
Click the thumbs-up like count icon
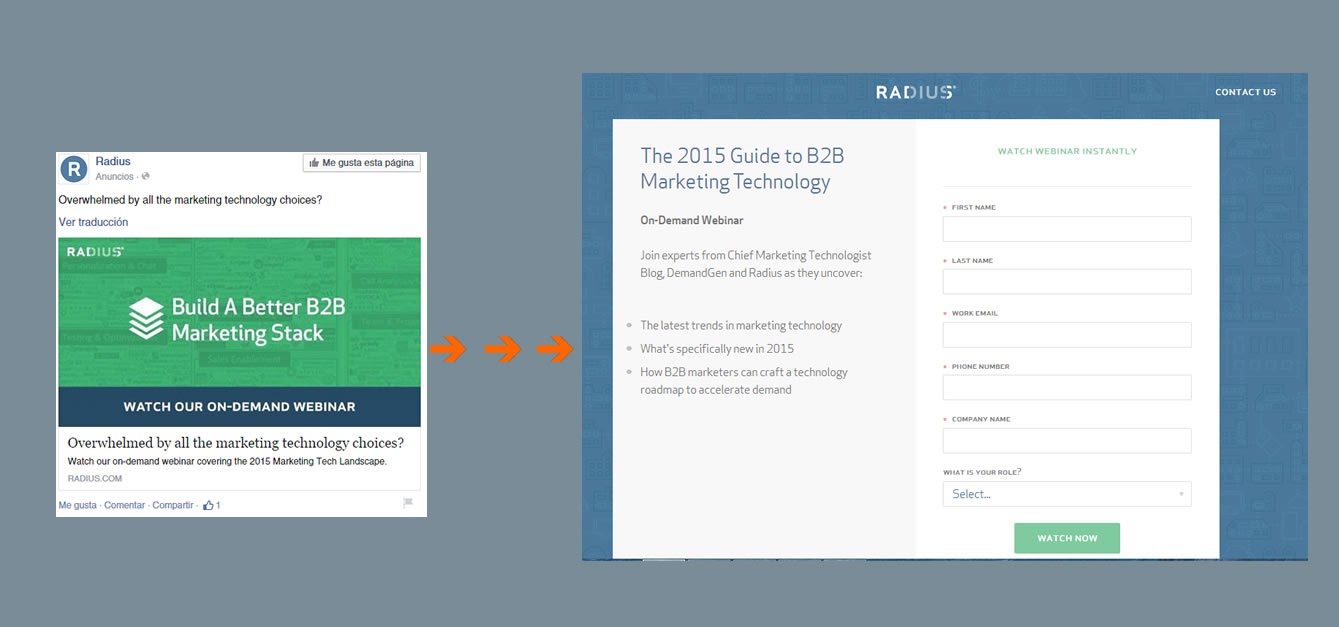click(209, 505)
